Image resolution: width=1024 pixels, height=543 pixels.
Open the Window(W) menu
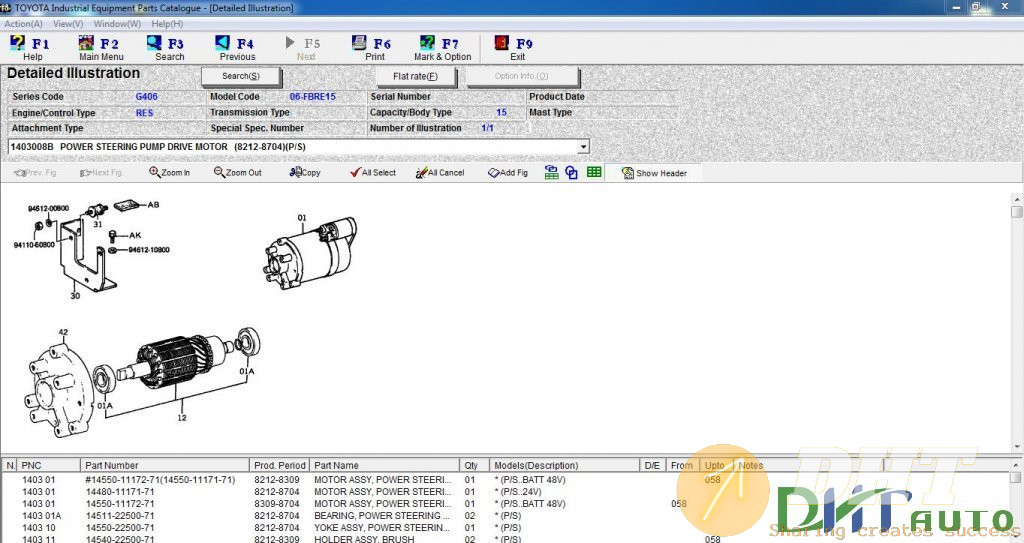click(x=117, y=24)
